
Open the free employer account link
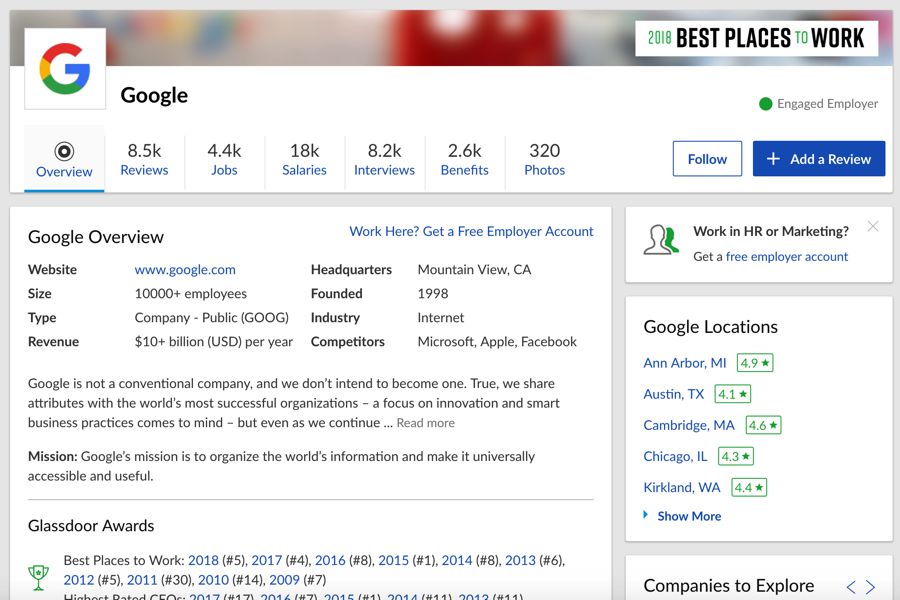[786, 257]
